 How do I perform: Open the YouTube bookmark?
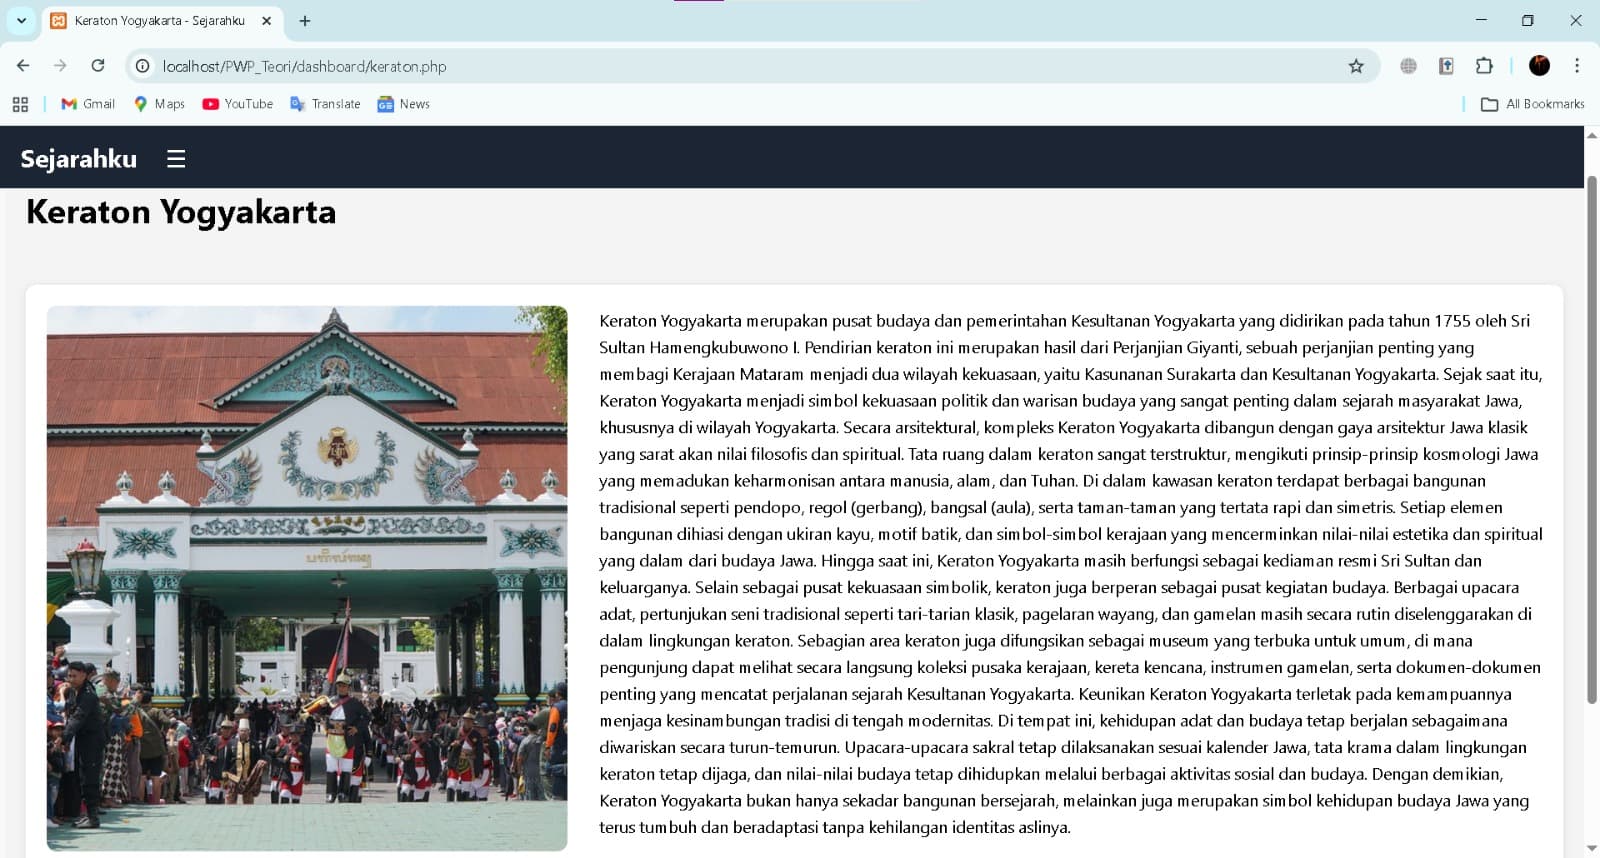pyautogui.click(x=238, y=104)
